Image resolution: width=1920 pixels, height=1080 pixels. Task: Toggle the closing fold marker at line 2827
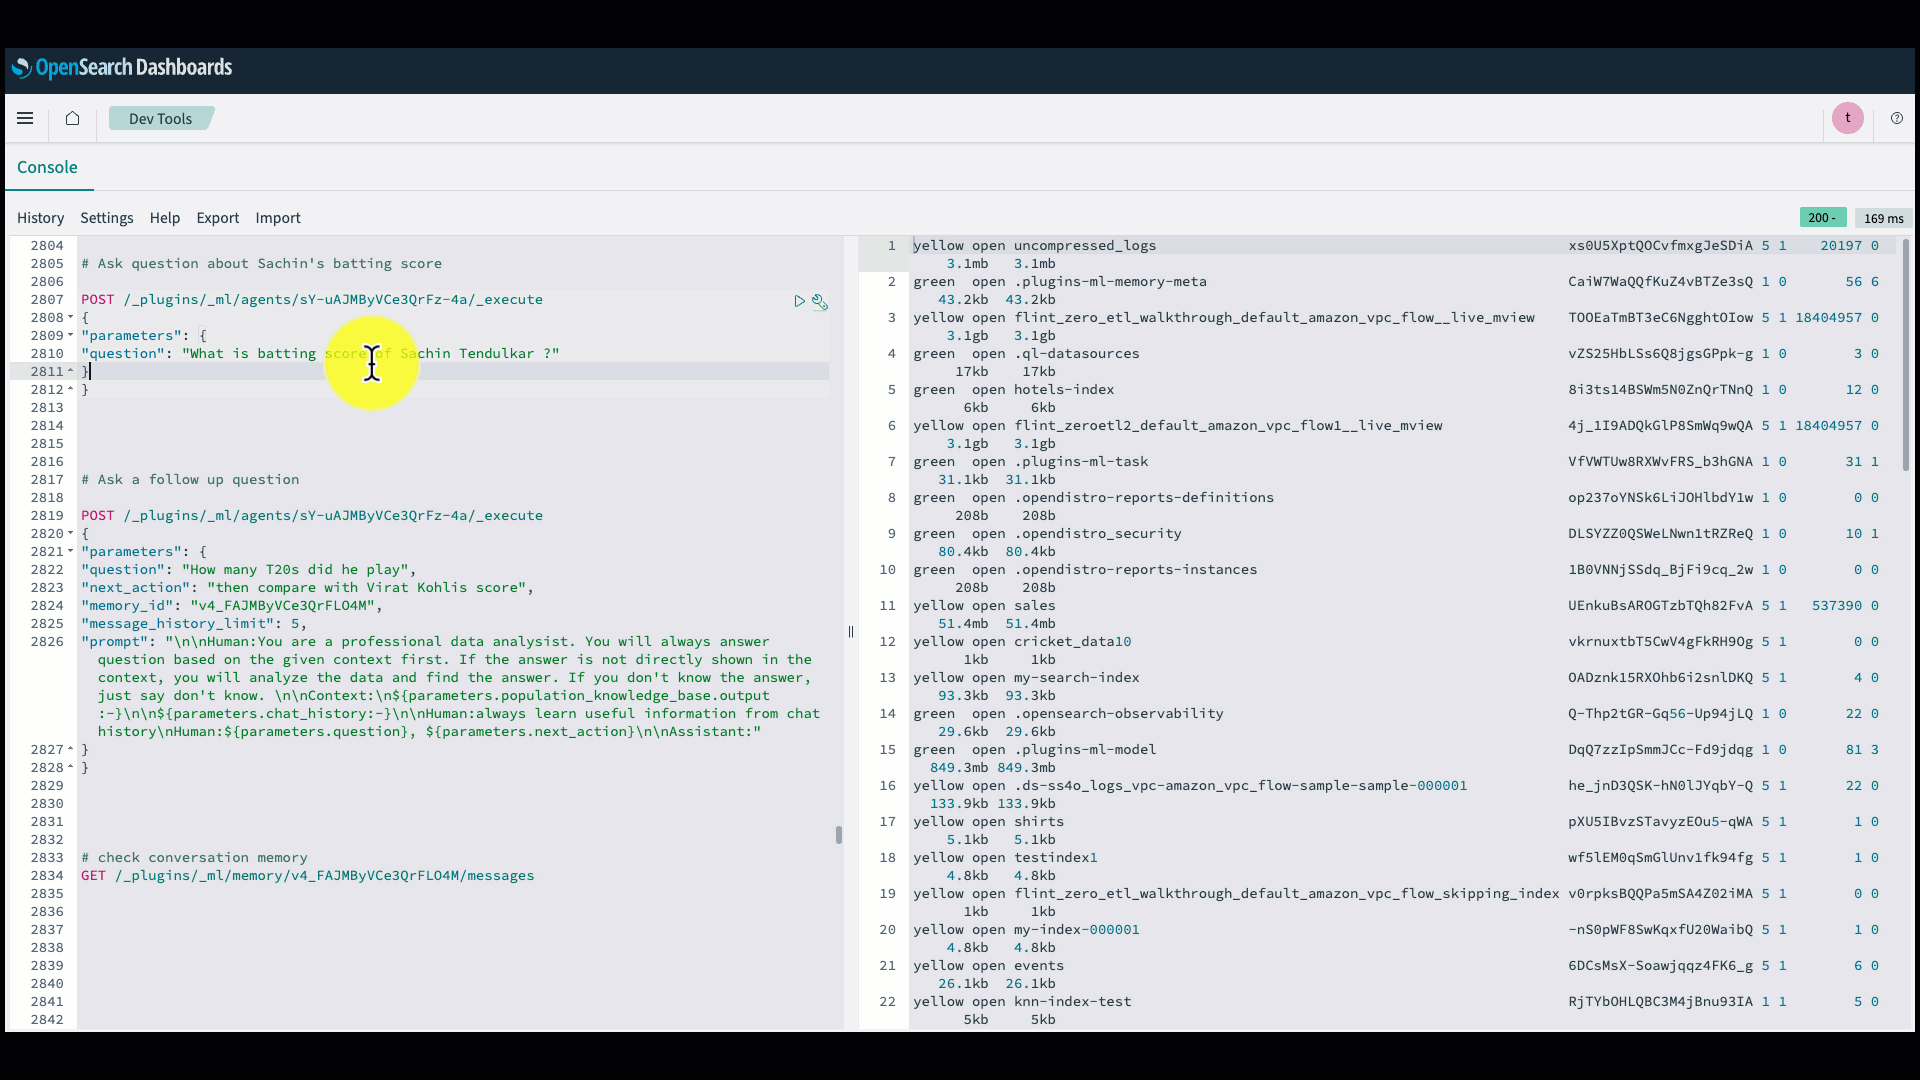[x=71, y=750]
